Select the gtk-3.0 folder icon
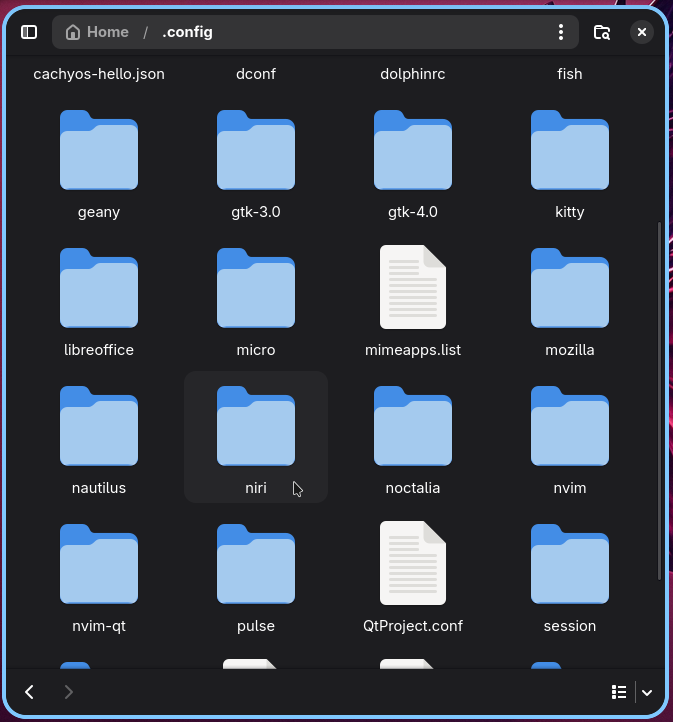Viewport: 673px width, 722px height. (x=256, y=150)
